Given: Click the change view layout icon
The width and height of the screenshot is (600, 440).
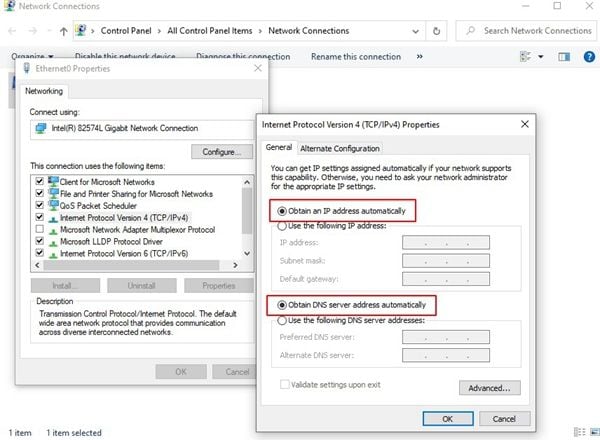Looking at the screenshot, I should 525,57.
